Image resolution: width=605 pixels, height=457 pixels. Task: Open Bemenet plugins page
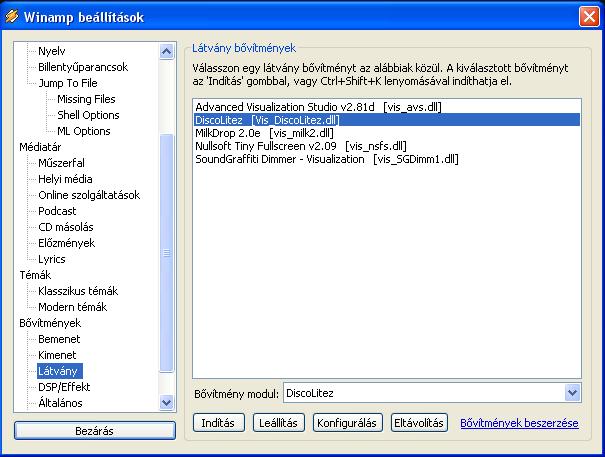click(x=59, y=339)
